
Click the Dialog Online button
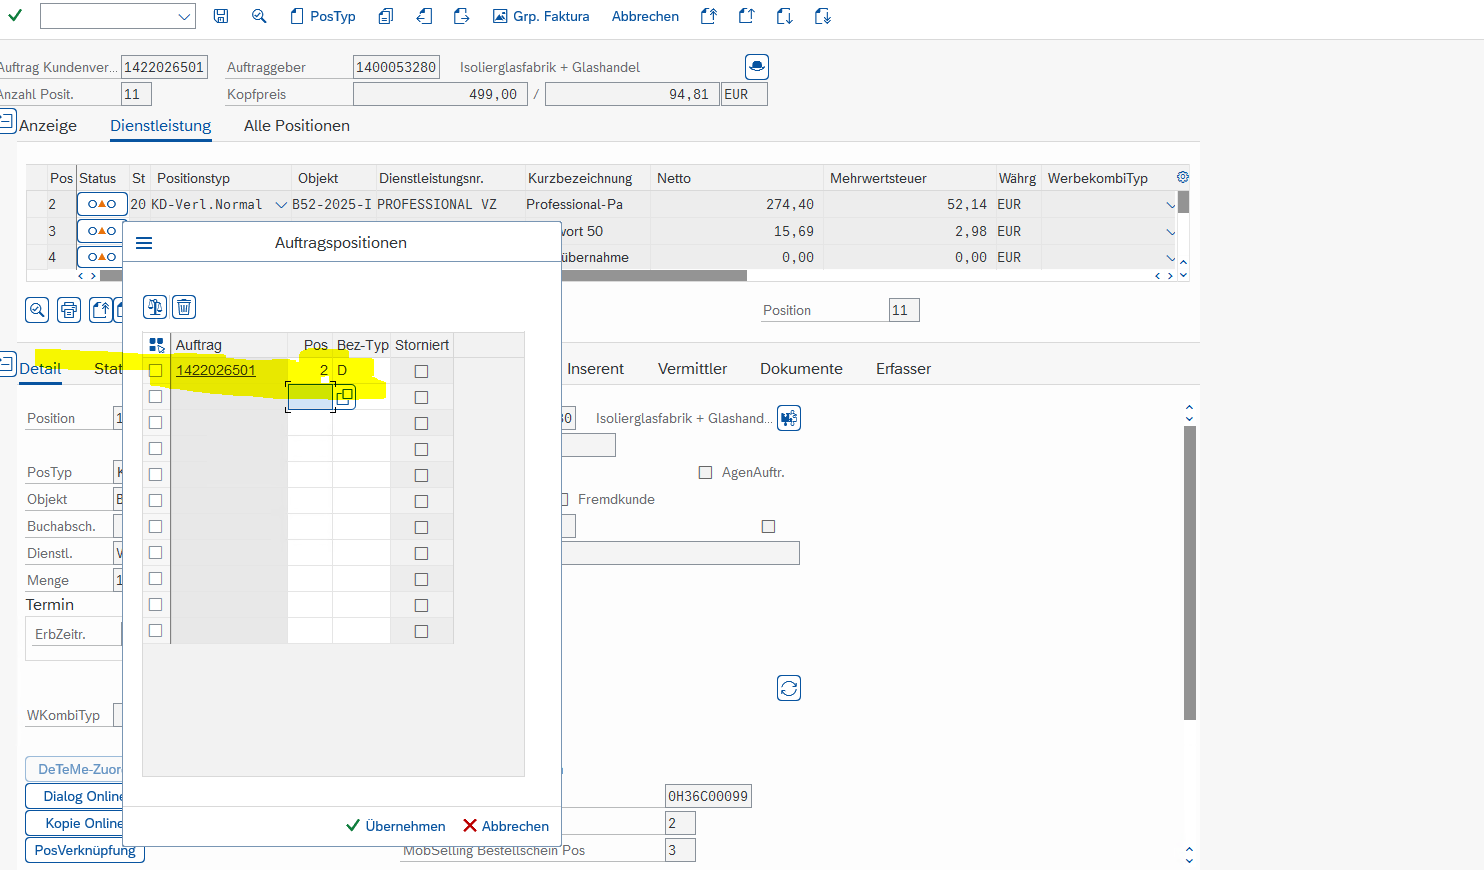74,796
